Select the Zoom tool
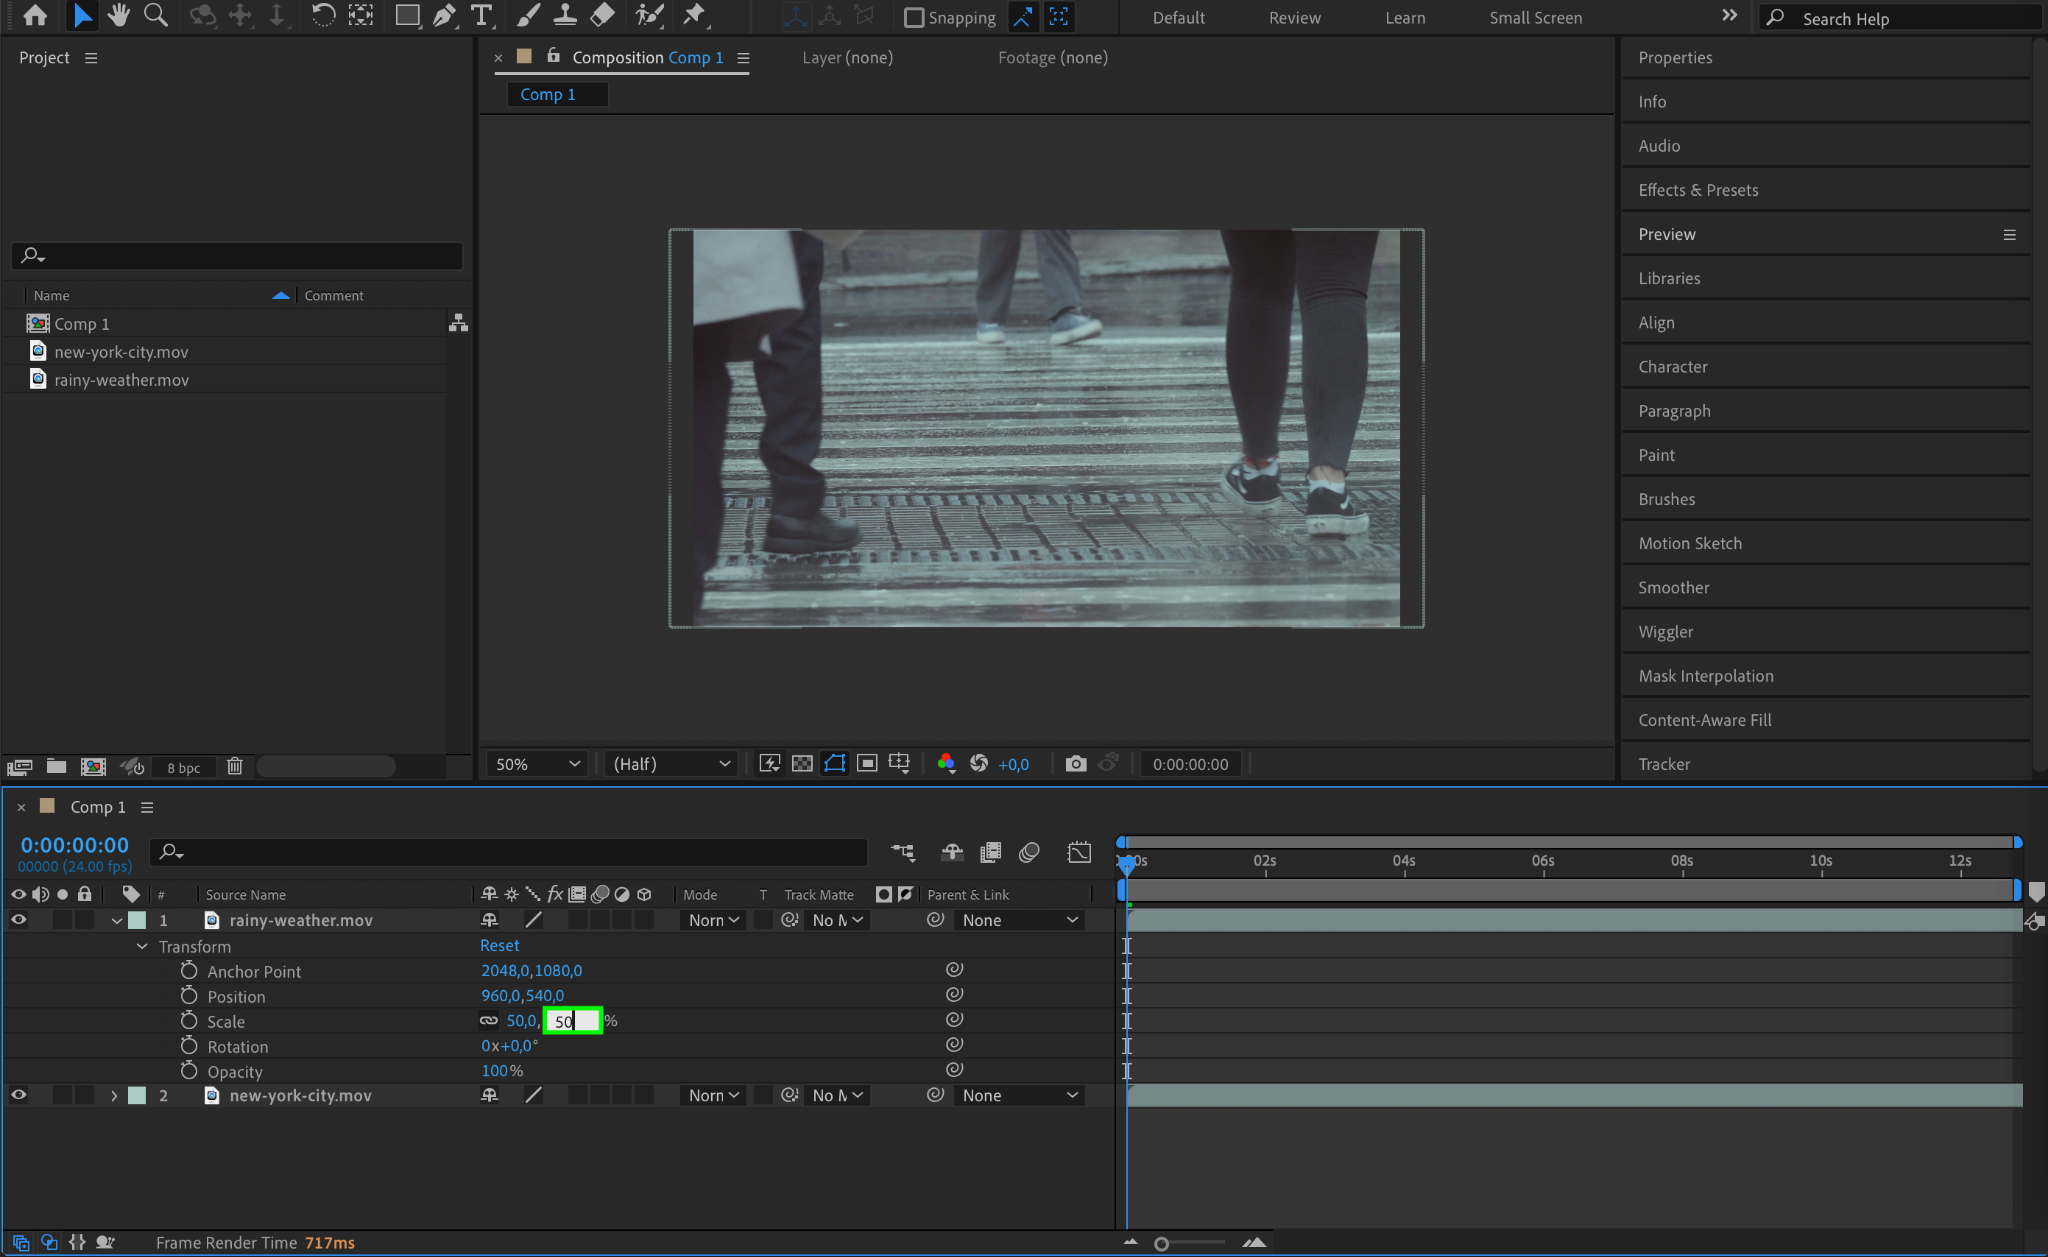2048x1257 pixels. click(155, 15)
